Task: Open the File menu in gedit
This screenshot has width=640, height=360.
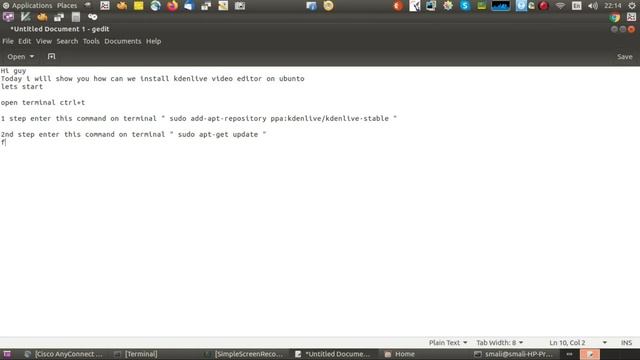Action: click(8, 41)
